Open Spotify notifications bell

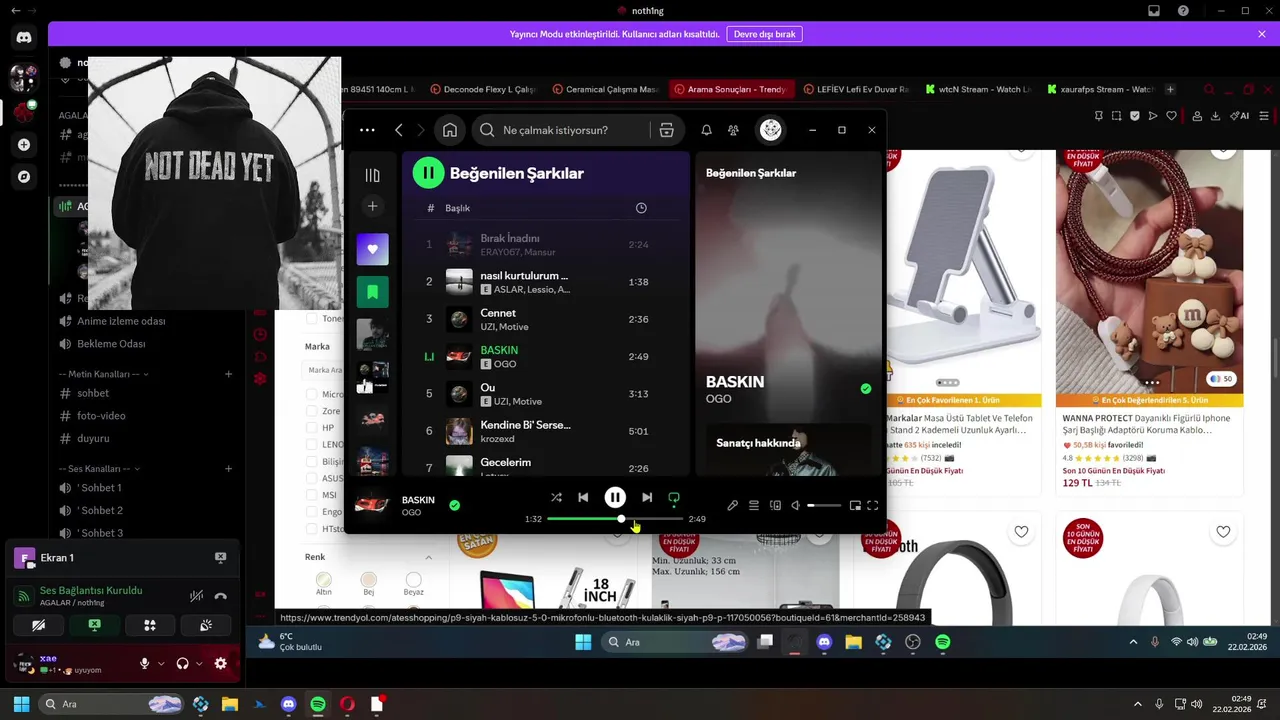point(706,130)
